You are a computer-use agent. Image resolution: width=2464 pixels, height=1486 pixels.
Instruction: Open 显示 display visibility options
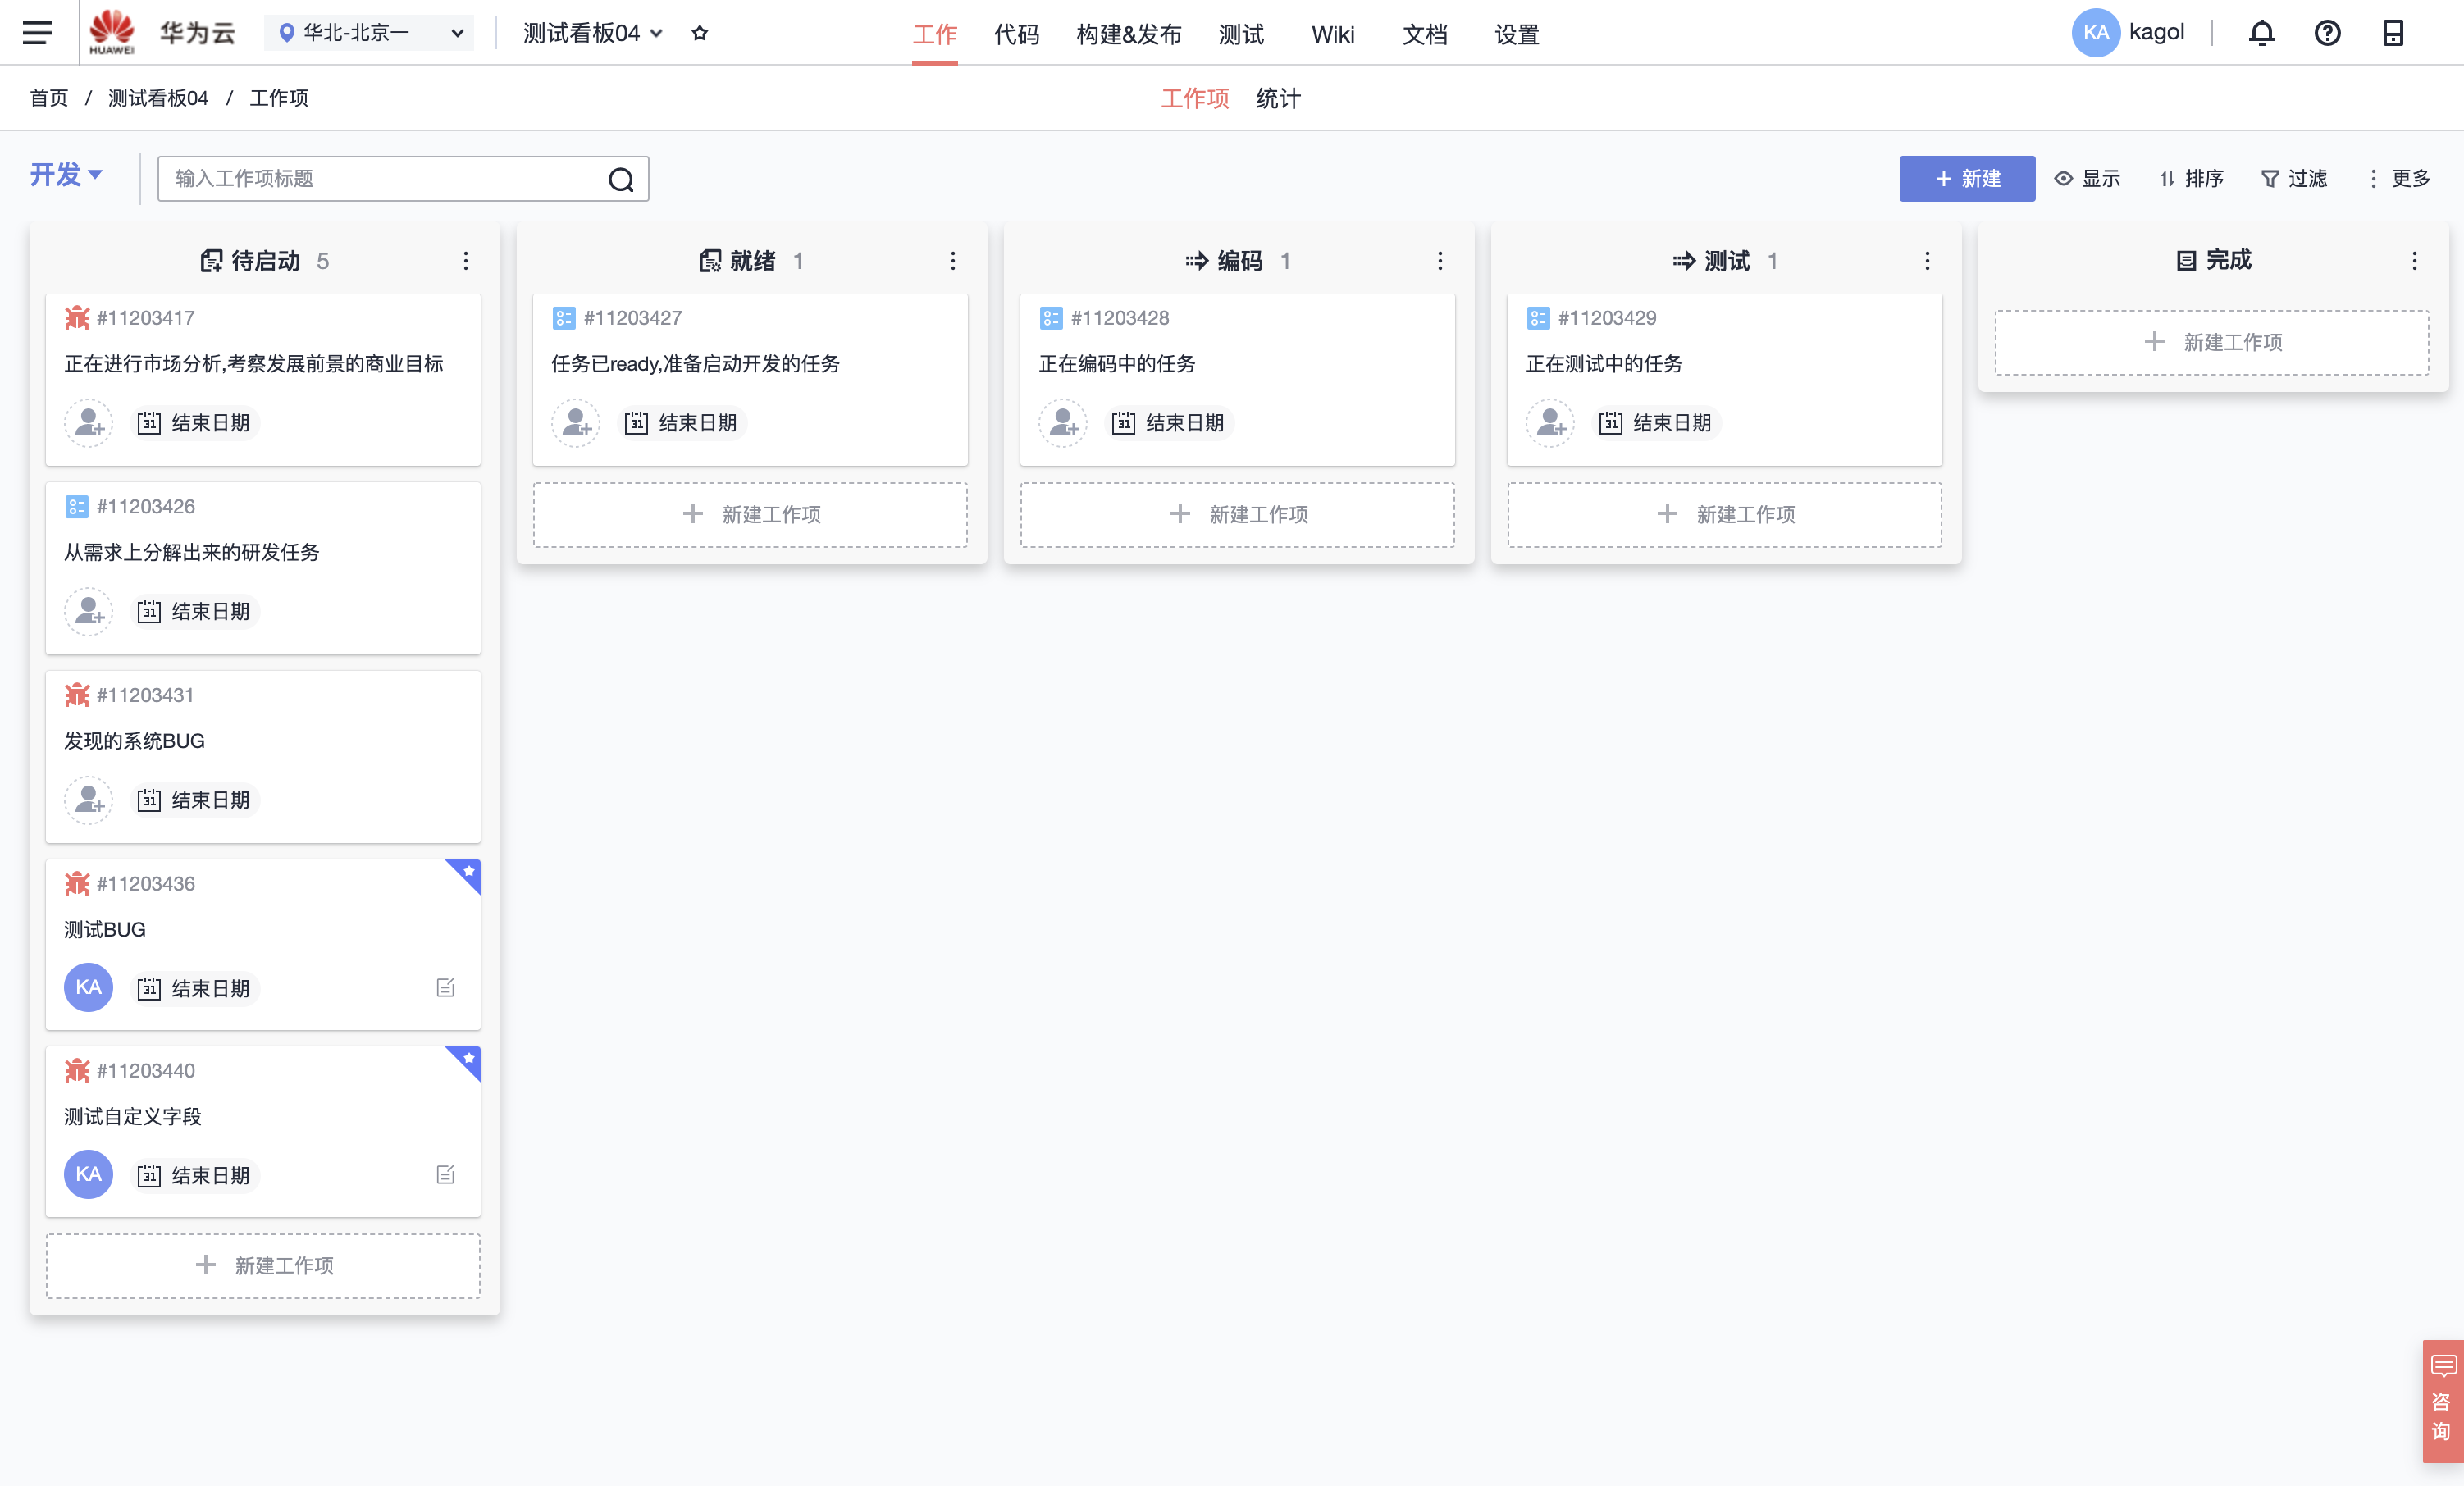point(2087,179)
